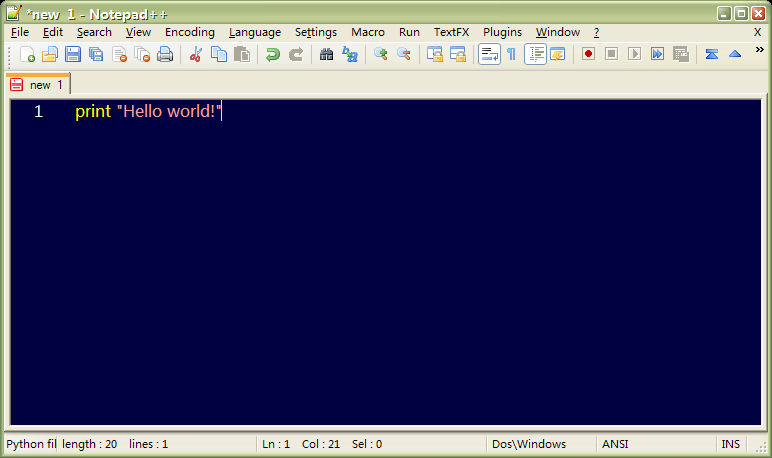Open the Edit menu
The height and width of the screenshot is (458, 772).
(x=53, y=33)
